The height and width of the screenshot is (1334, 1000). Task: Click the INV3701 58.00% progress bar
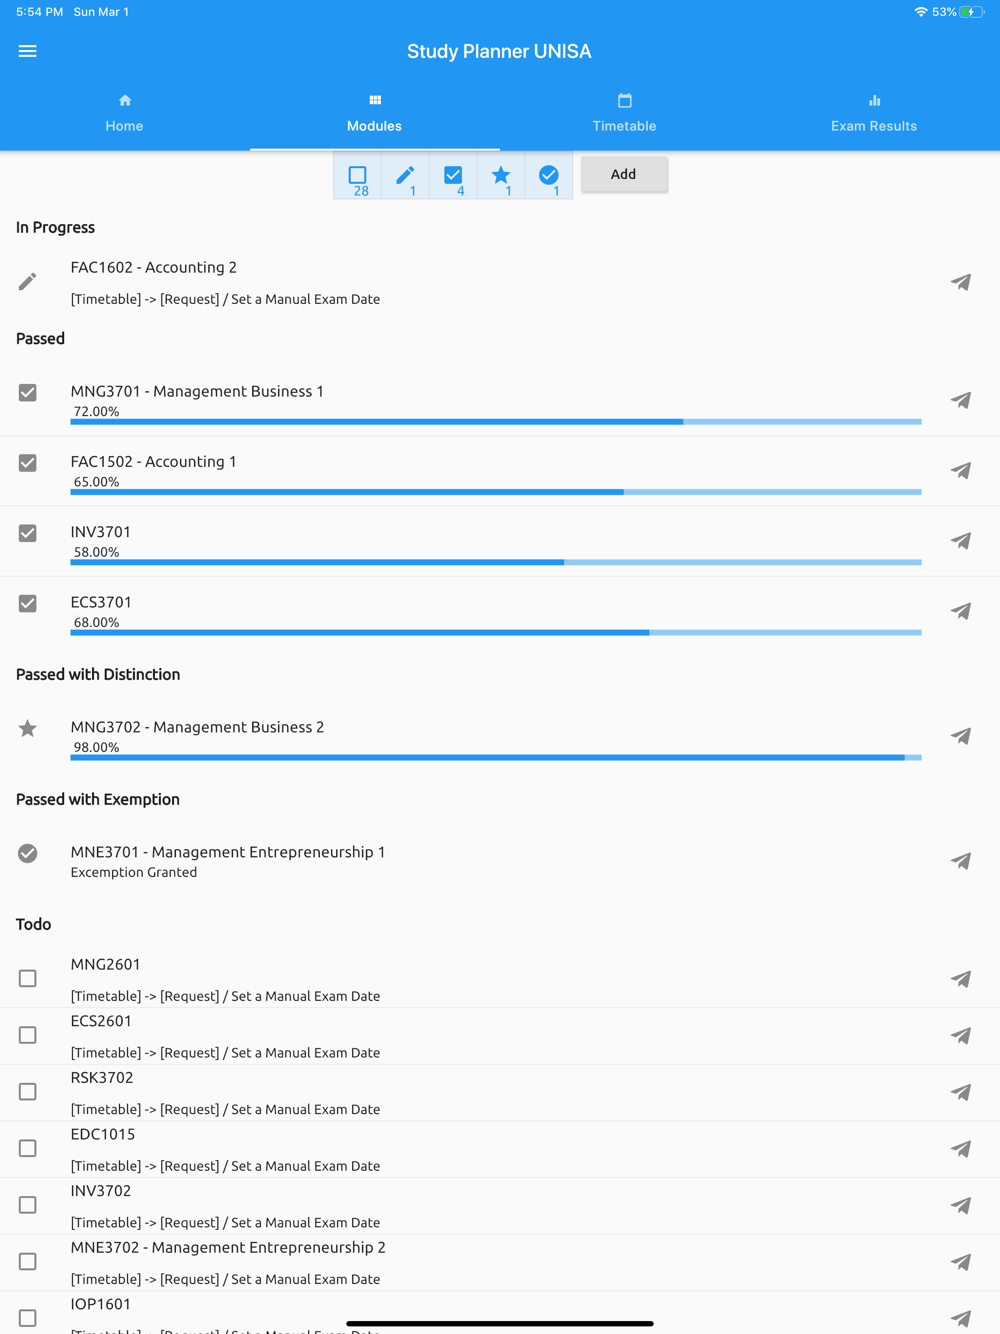[496, 562]
